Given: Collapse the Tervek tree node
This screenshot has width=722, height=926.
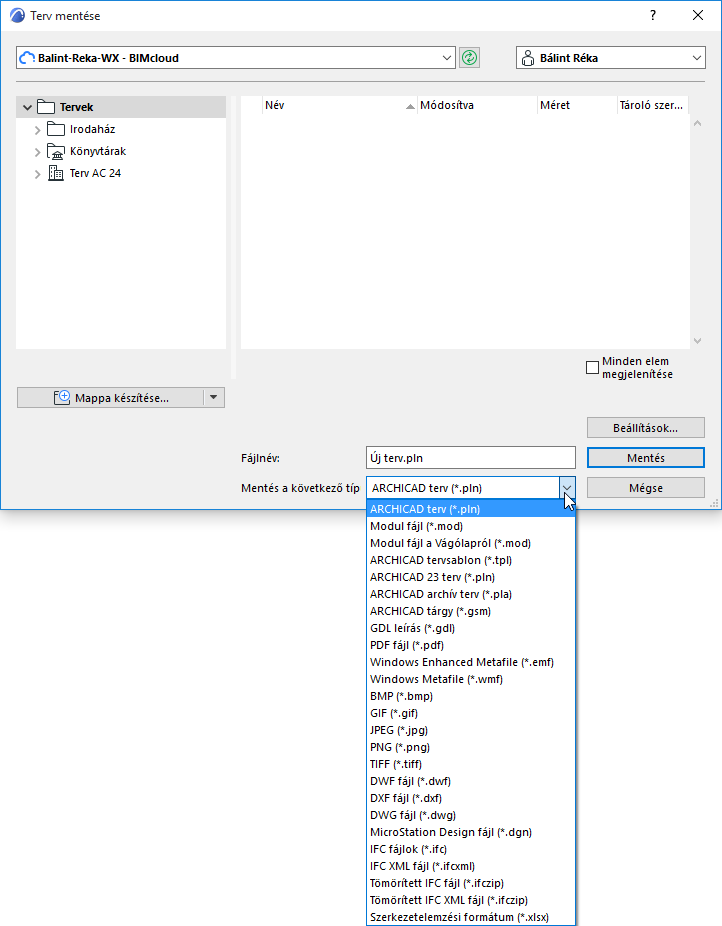Looking at the screenshot, I should [27, 107].
